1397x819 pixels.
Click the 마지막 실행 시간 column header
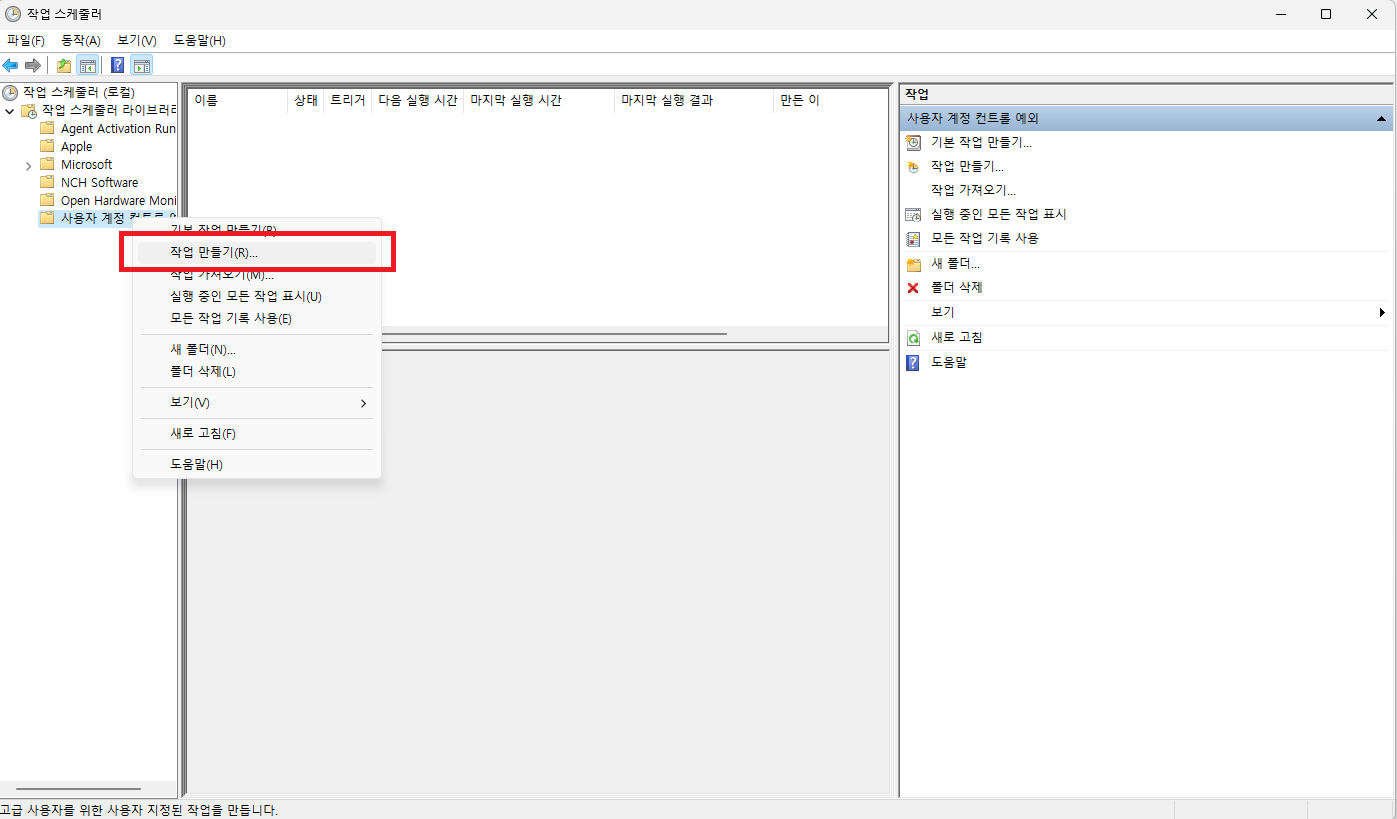tap(538, 101)
